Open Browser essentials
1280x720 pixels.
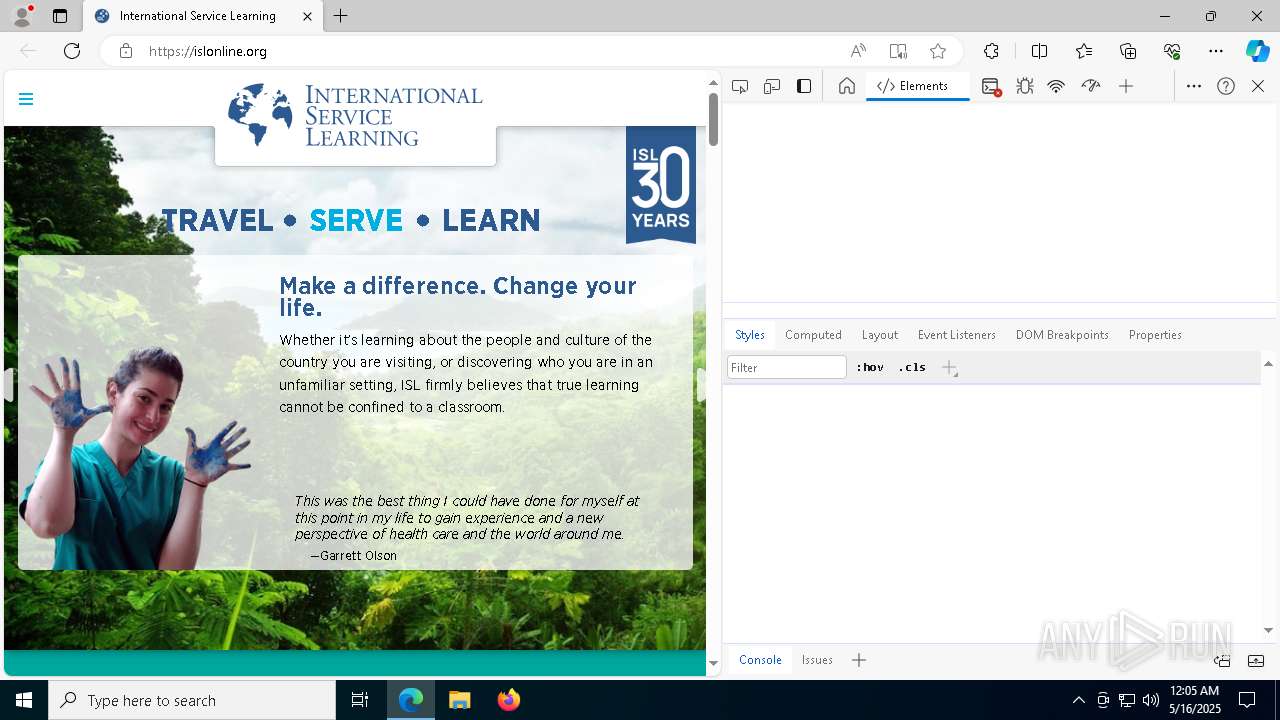(1172, 51)
